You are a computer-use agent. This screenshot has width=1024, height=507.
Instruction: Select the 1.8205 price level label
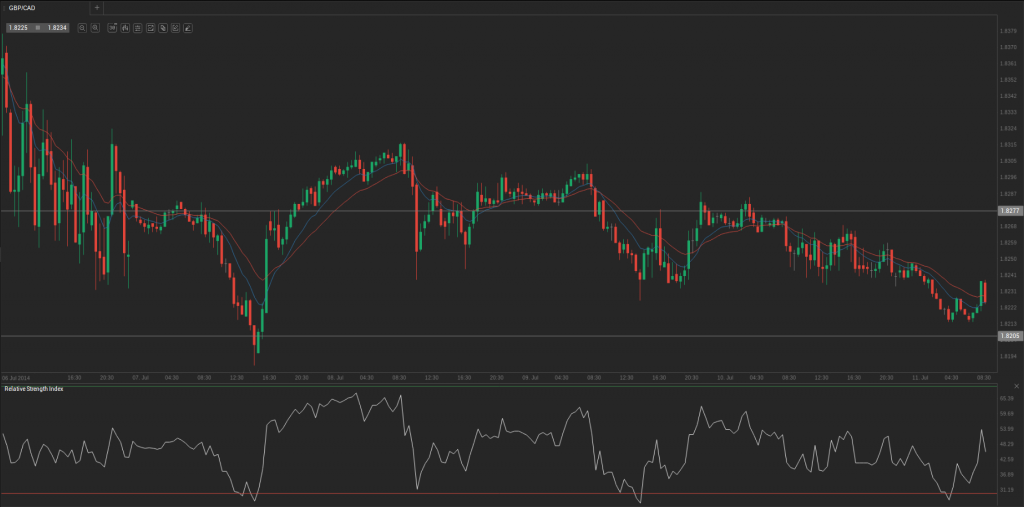coord(1009,336)
